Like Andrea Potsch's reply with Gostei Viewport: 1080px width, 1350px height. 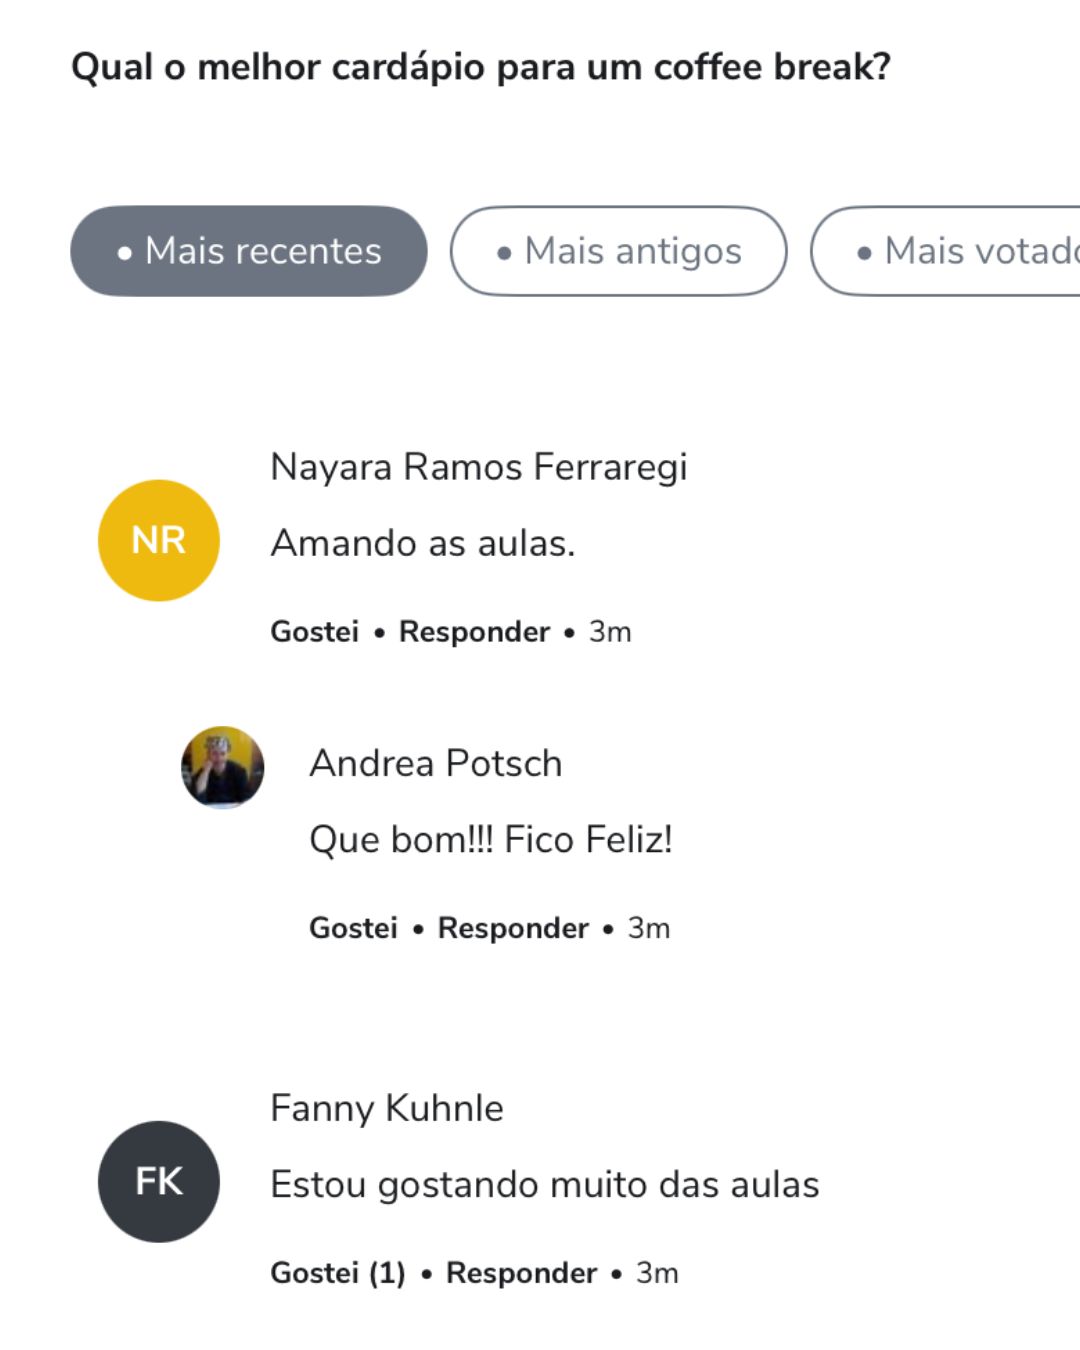[x=353, y=928]
